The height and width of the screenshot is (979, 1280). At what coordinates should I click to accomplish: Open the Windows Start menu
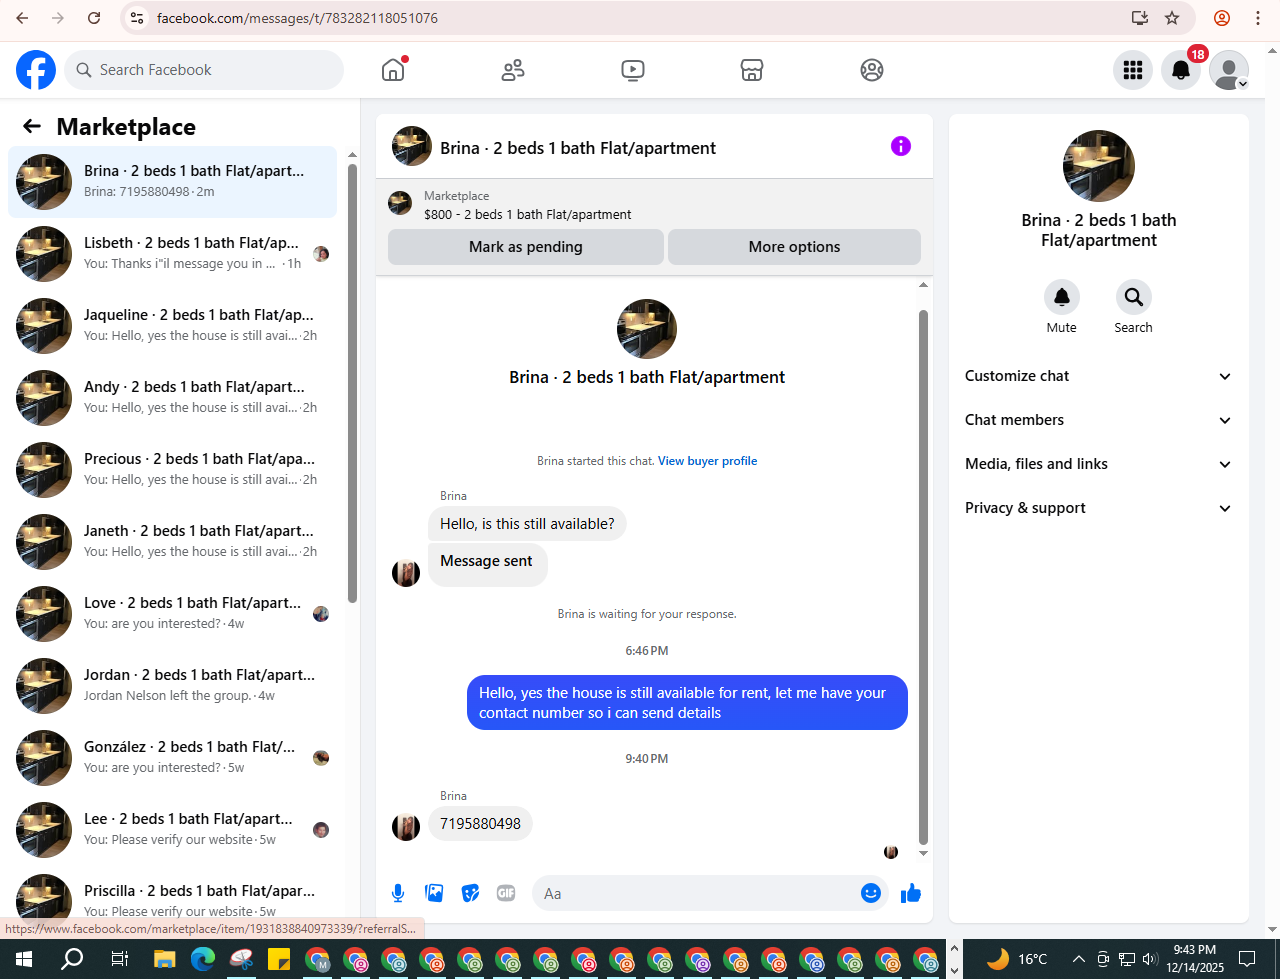[x=24, y=959]
